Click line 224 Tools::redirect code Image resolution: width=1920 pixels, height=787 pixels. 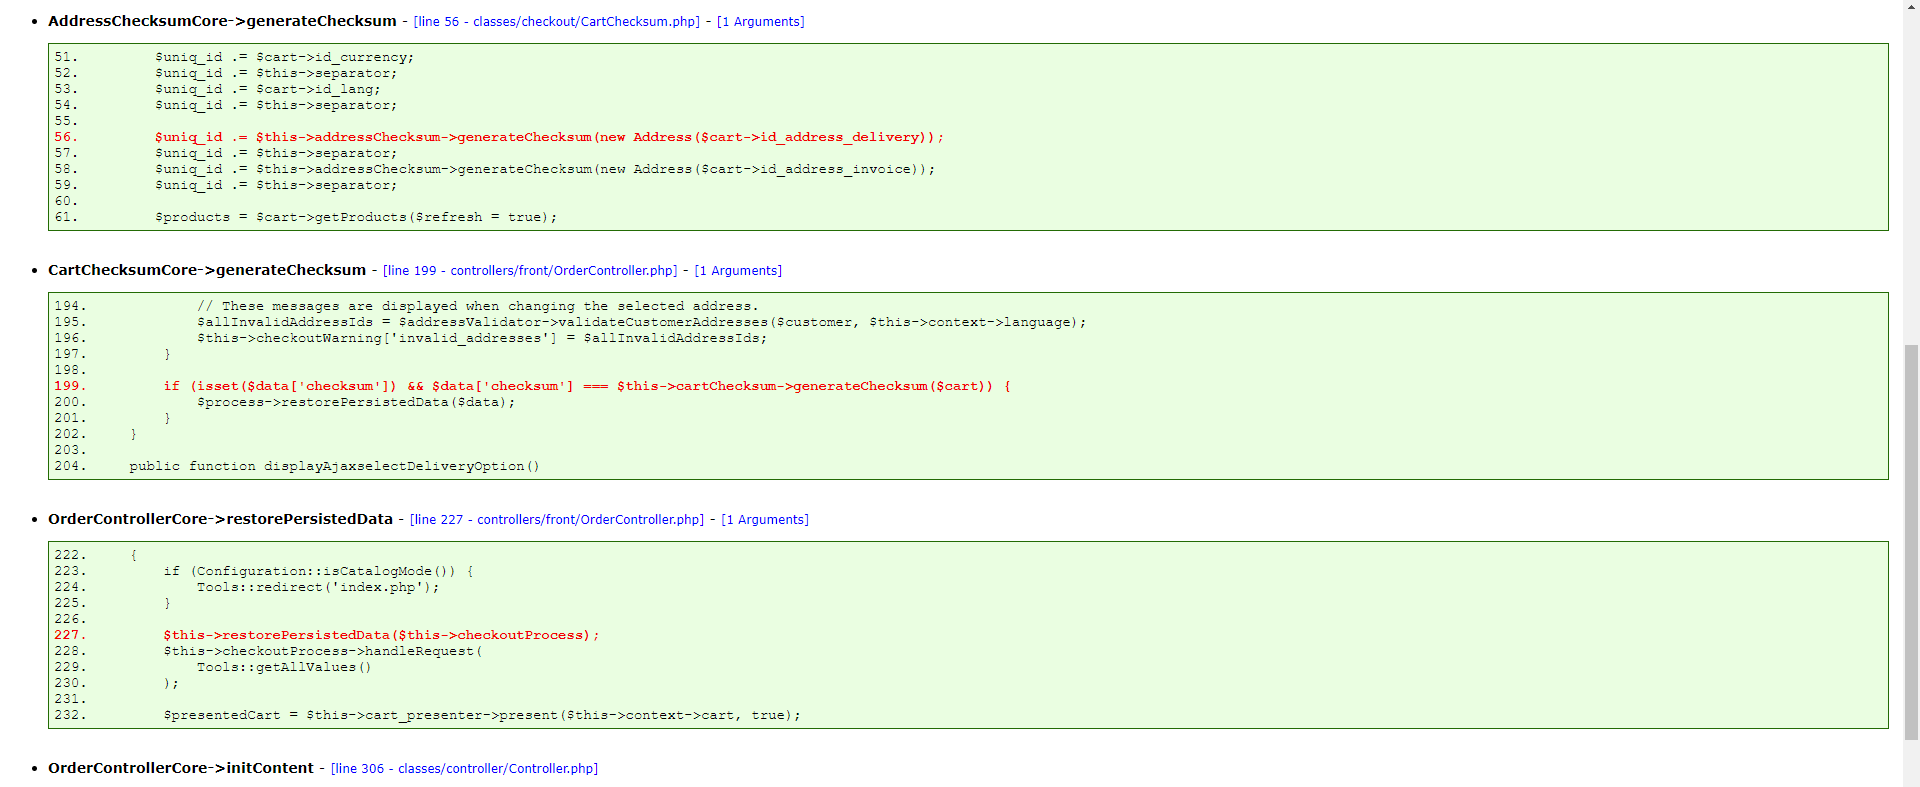point(318,587)
